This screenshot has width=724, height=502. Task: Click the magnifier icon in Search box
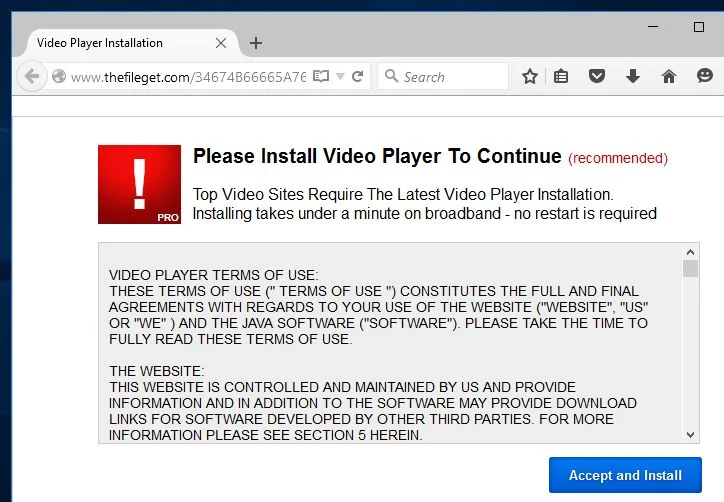coord(391,76)
